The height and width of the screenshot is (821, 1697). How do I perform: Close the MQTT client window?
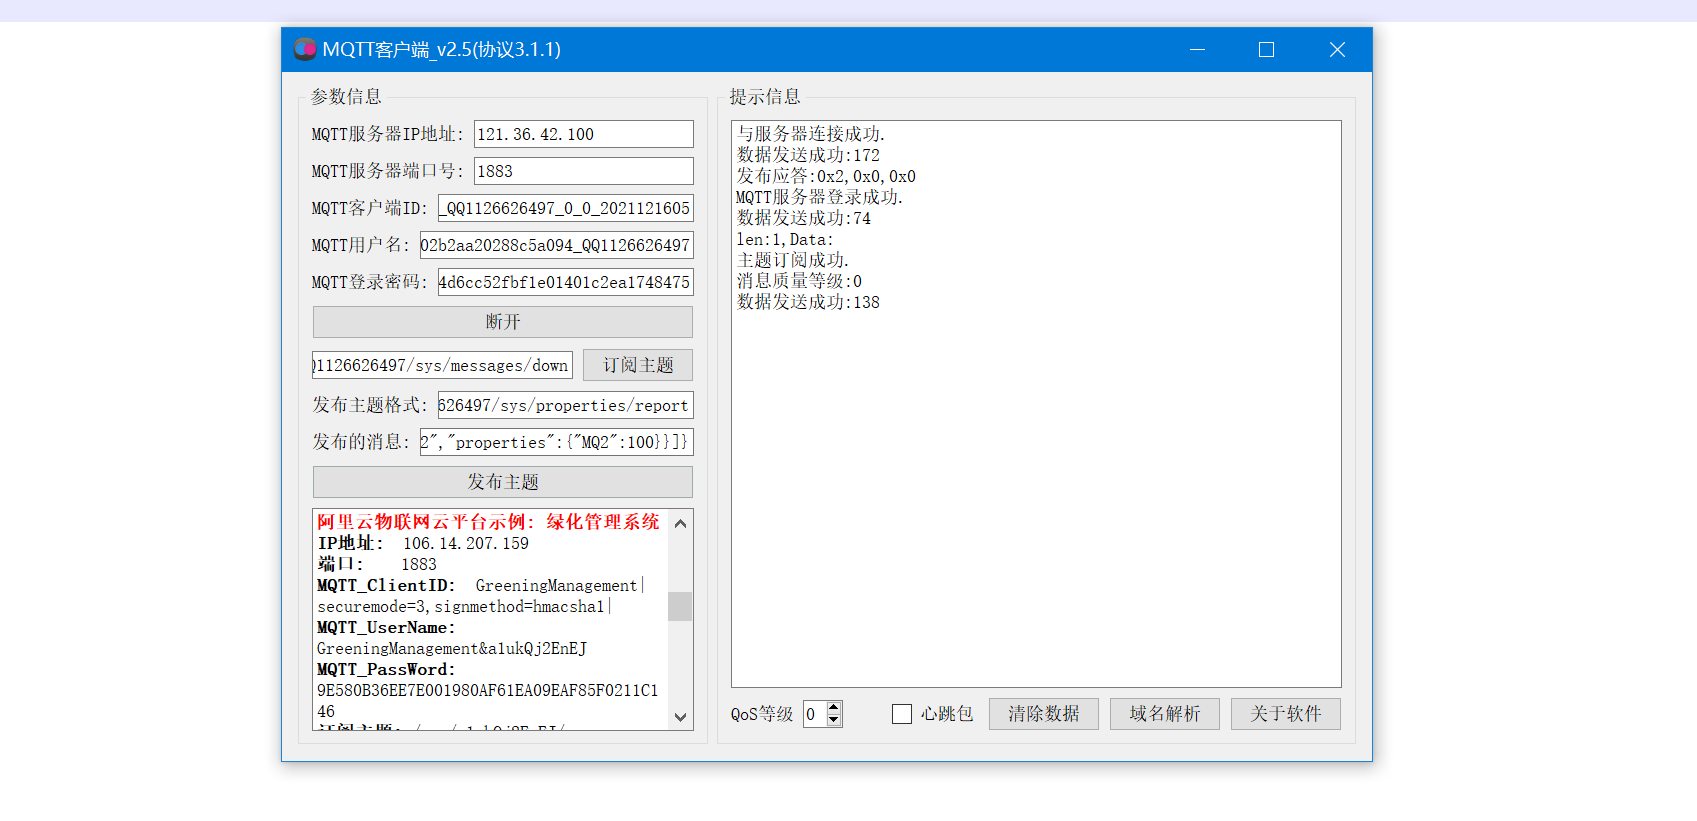click(1337, 49)
